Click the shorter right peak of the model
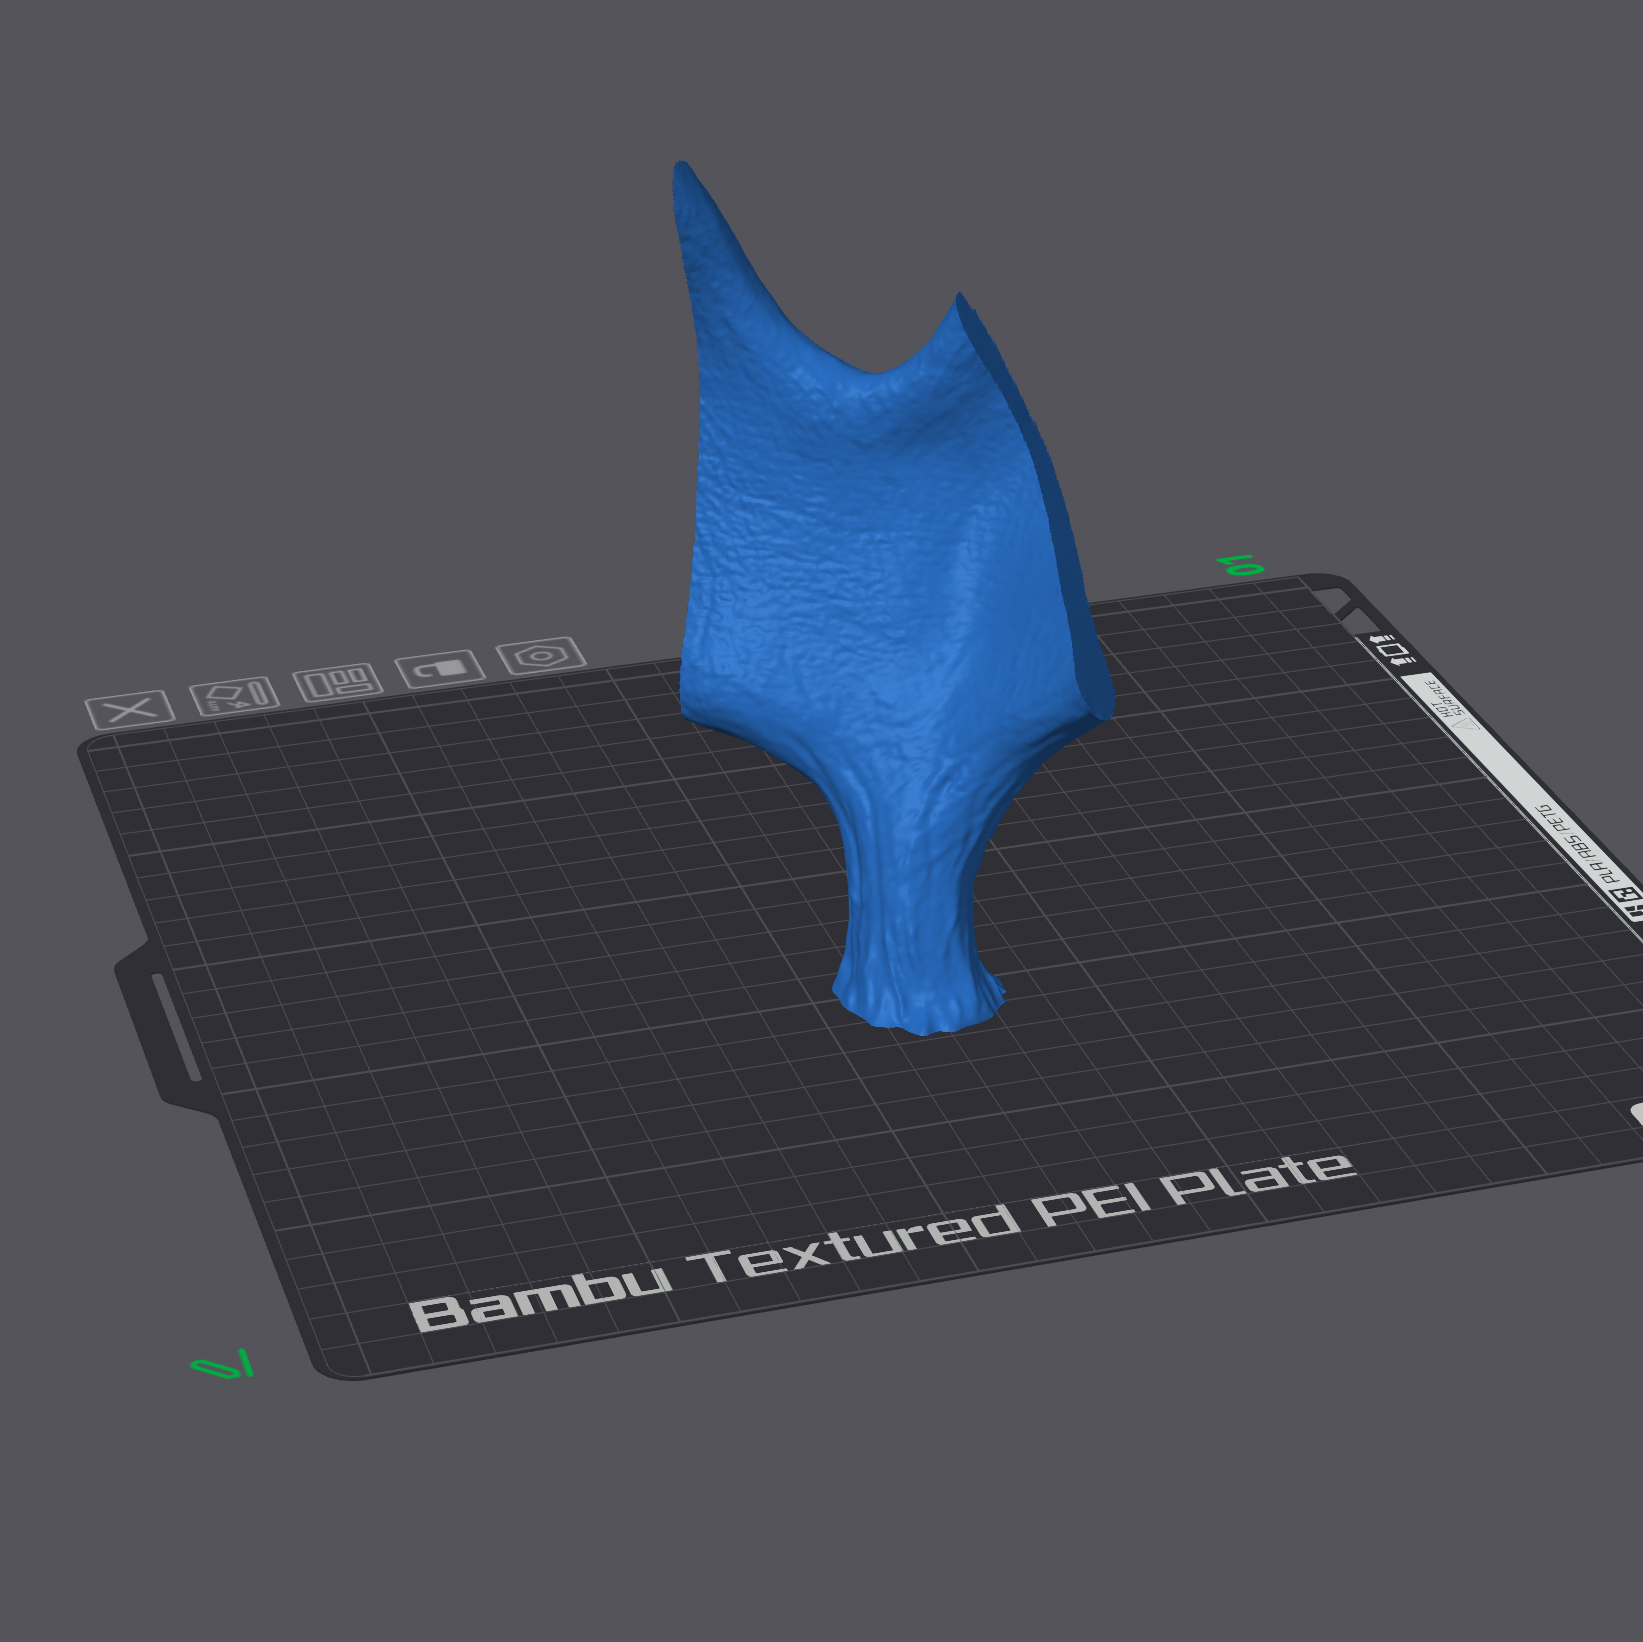The image size is (1643, 1642). click(957, 304)
